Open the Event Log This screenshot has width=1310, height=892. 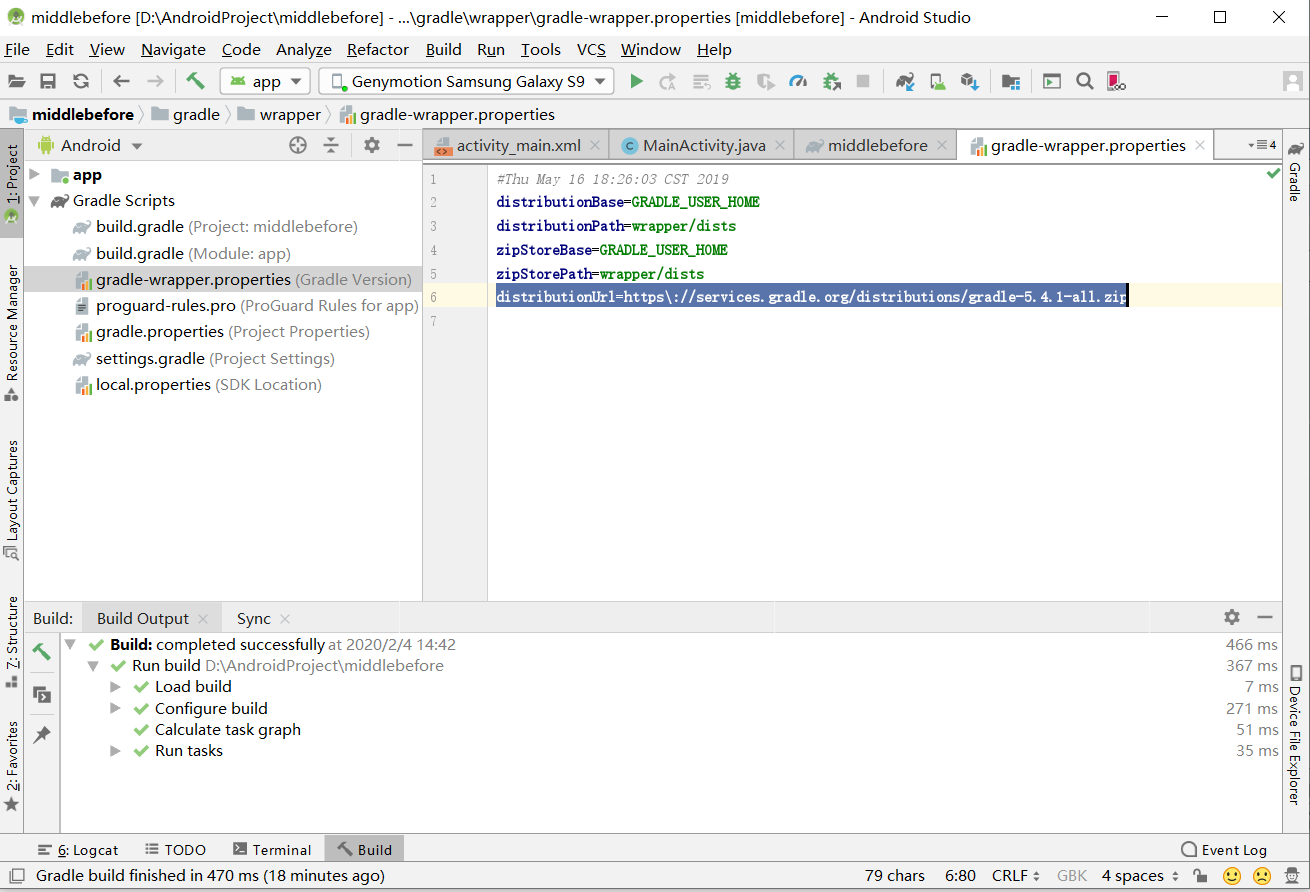pyautogui.click(x=1223, y=850)
